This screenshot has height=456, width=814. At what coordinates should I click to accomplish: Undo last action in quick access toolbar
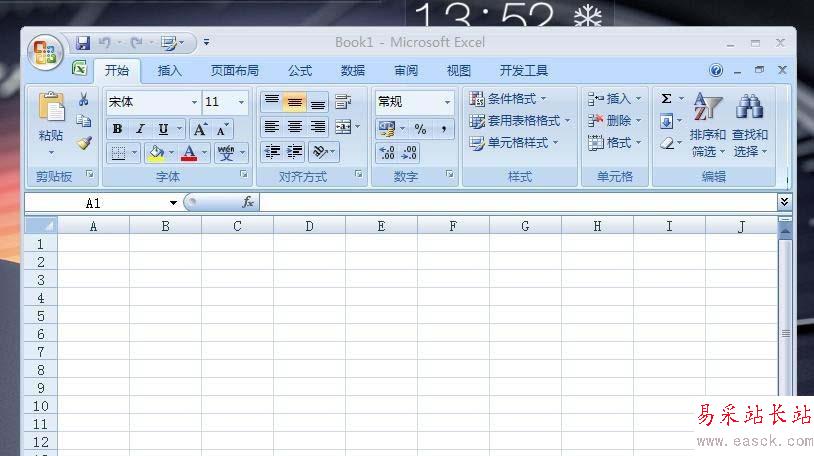(105, 43)
